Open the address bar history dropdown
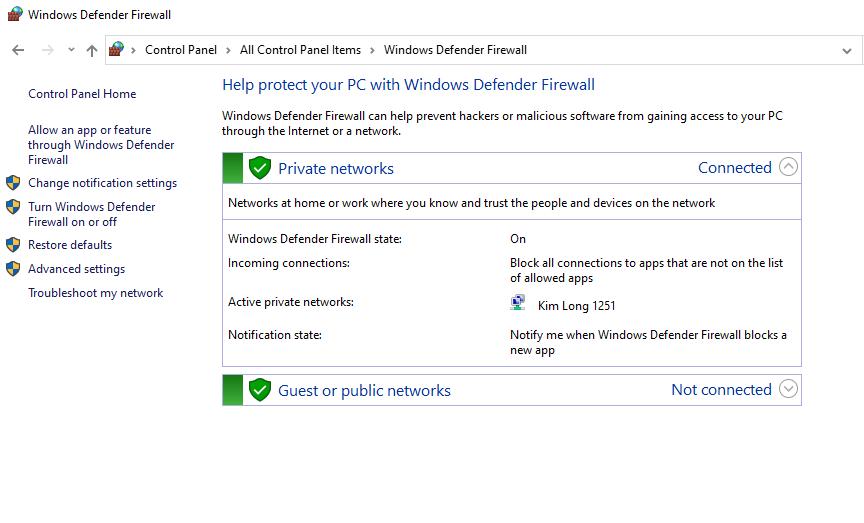The width and height of the screenshot is (864, 523). (x=847, y=51)
